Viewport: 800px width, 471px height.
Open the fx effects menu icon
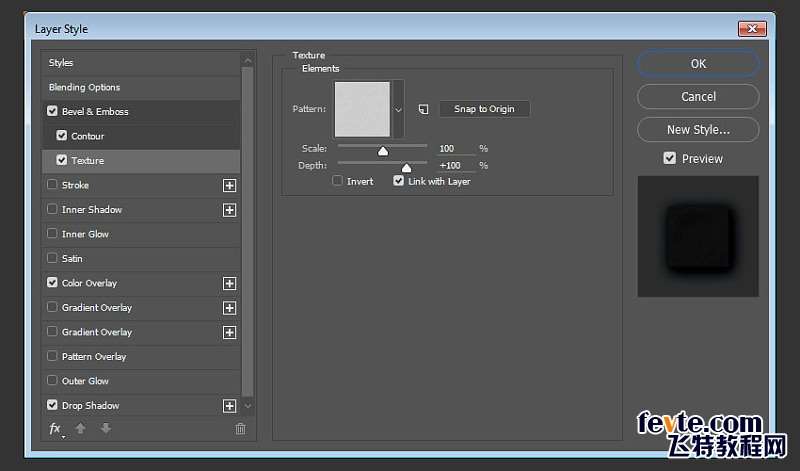tap(56, 429)
